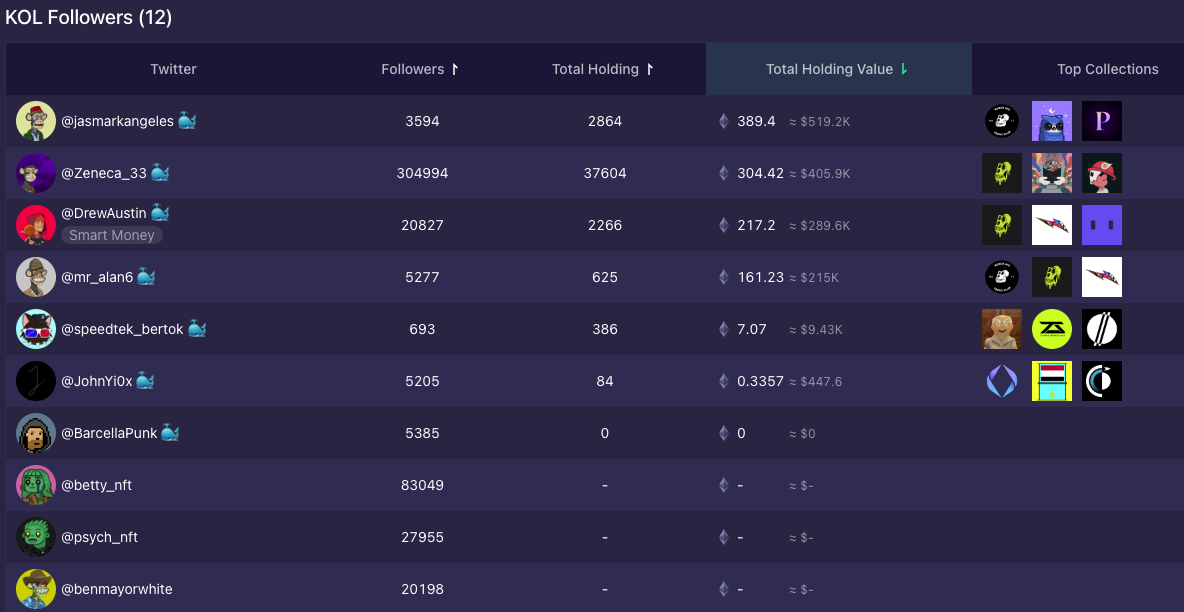
Task: Click Ethereum icon in @mr_alan6 row
Action: pyautogui.click(x=724, y=277)
